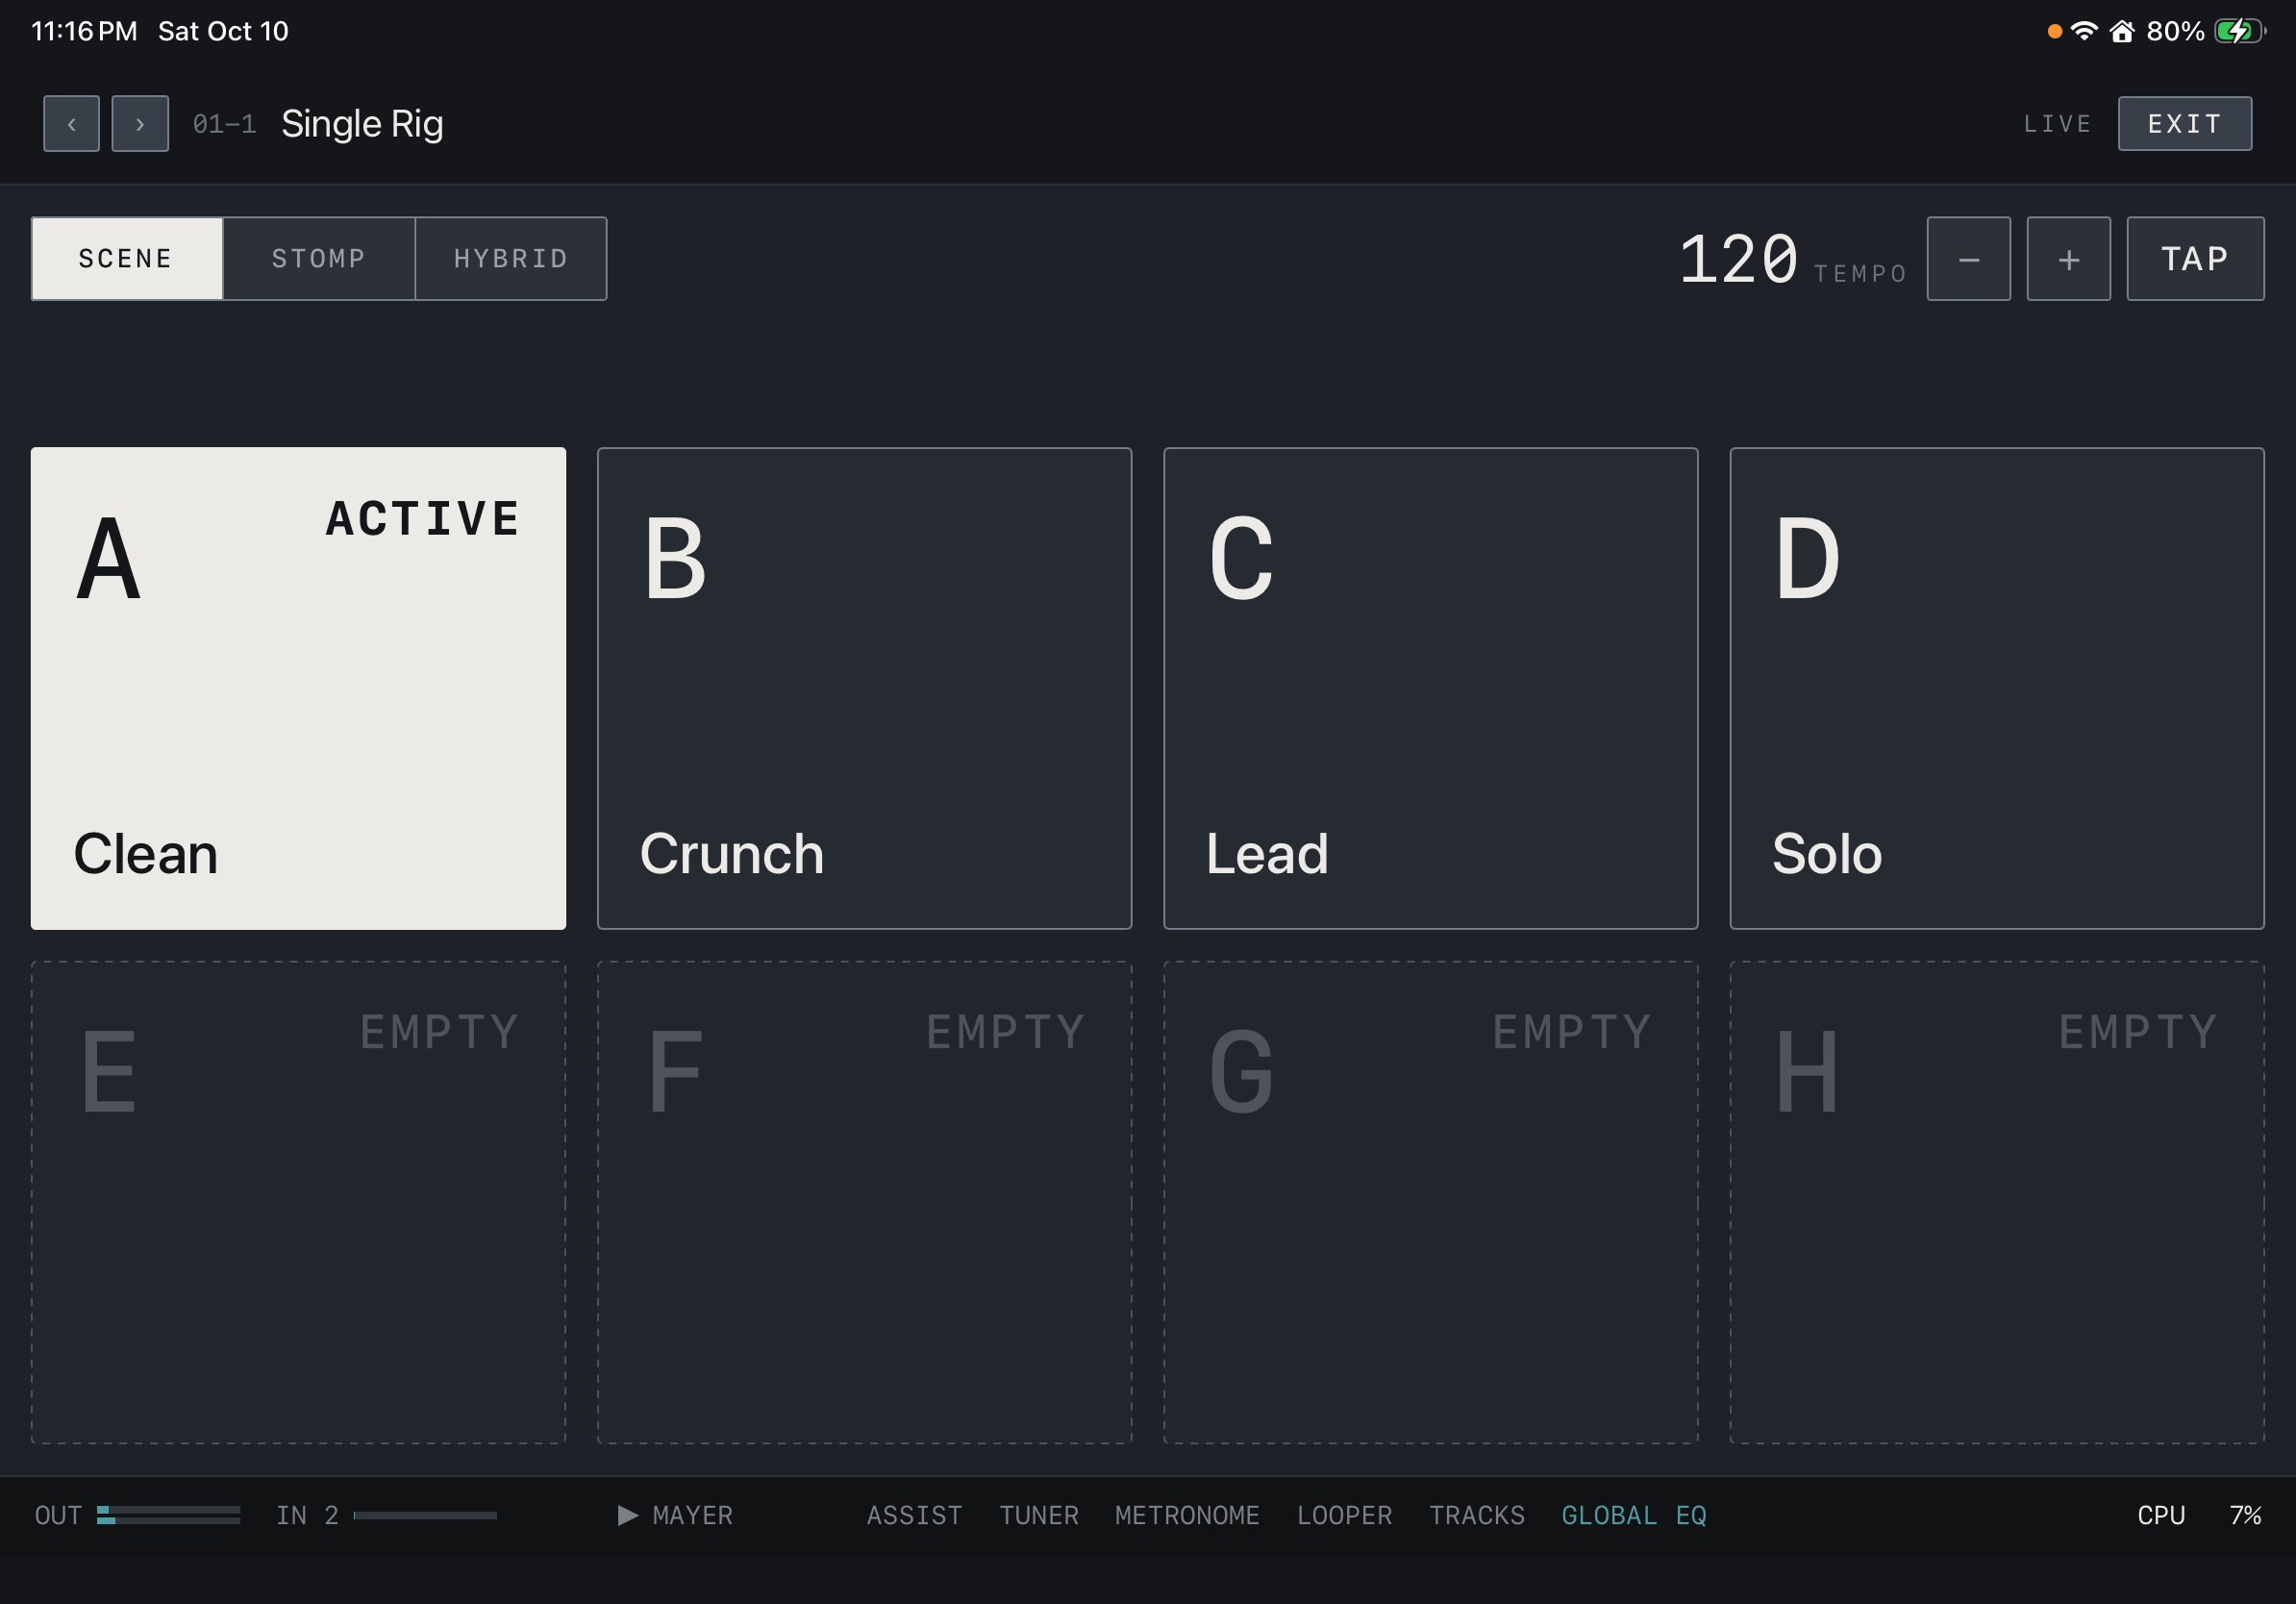Viewport: 2296px width, 1604px height.
Task: Decrease tempo with the minus button
Action: [1968, 259]
